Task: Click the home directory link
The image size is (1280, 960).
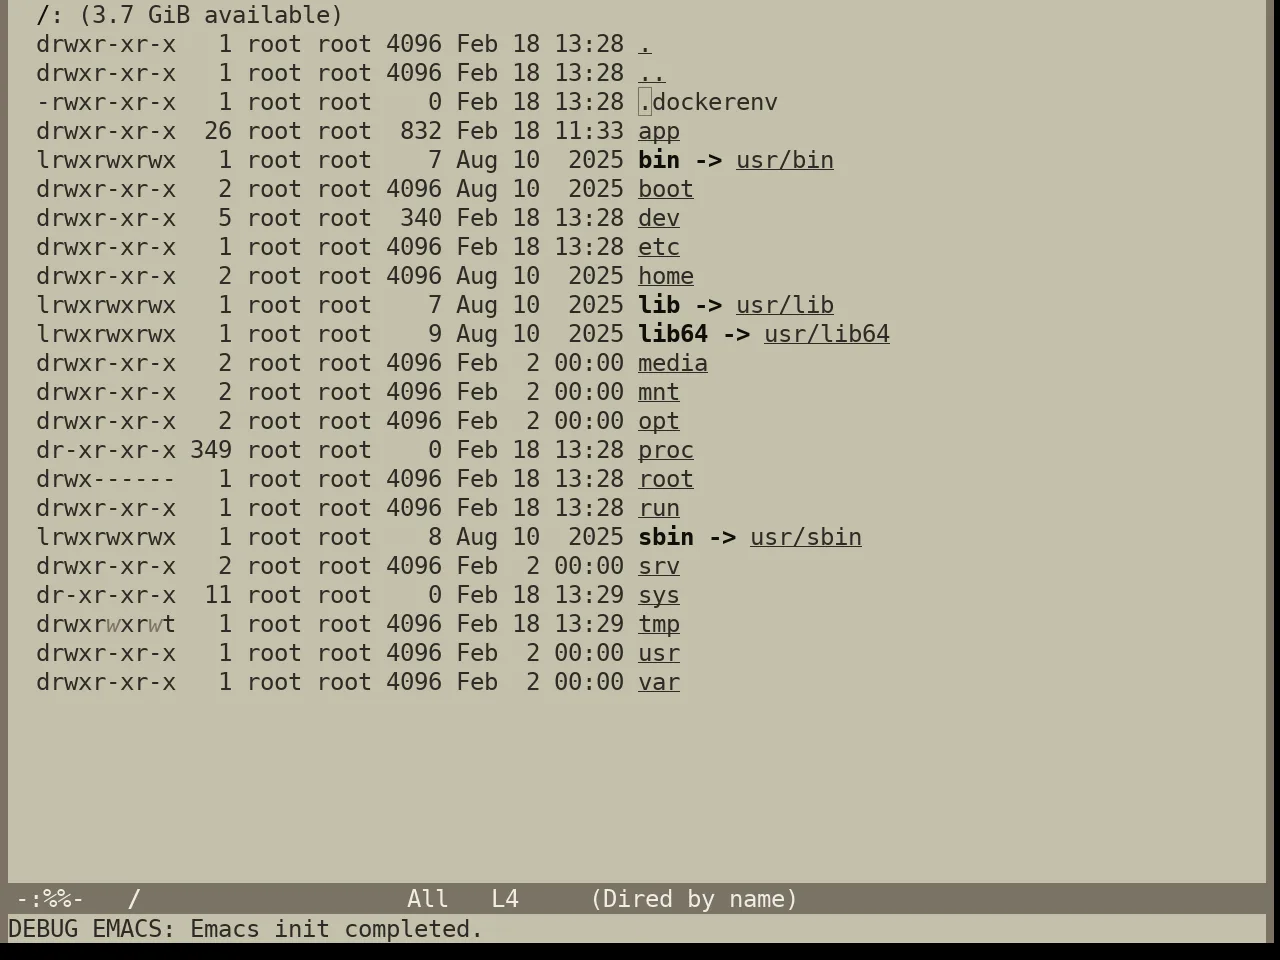Action: (666, 276)
